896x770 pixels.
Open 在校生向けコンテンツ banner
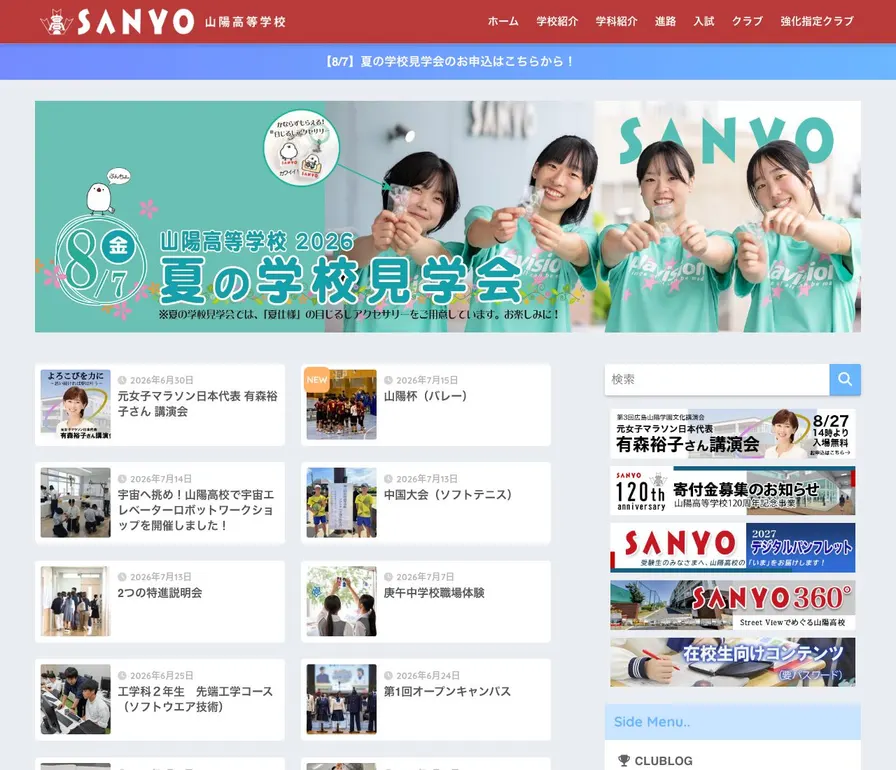click(x=733, y=663)
